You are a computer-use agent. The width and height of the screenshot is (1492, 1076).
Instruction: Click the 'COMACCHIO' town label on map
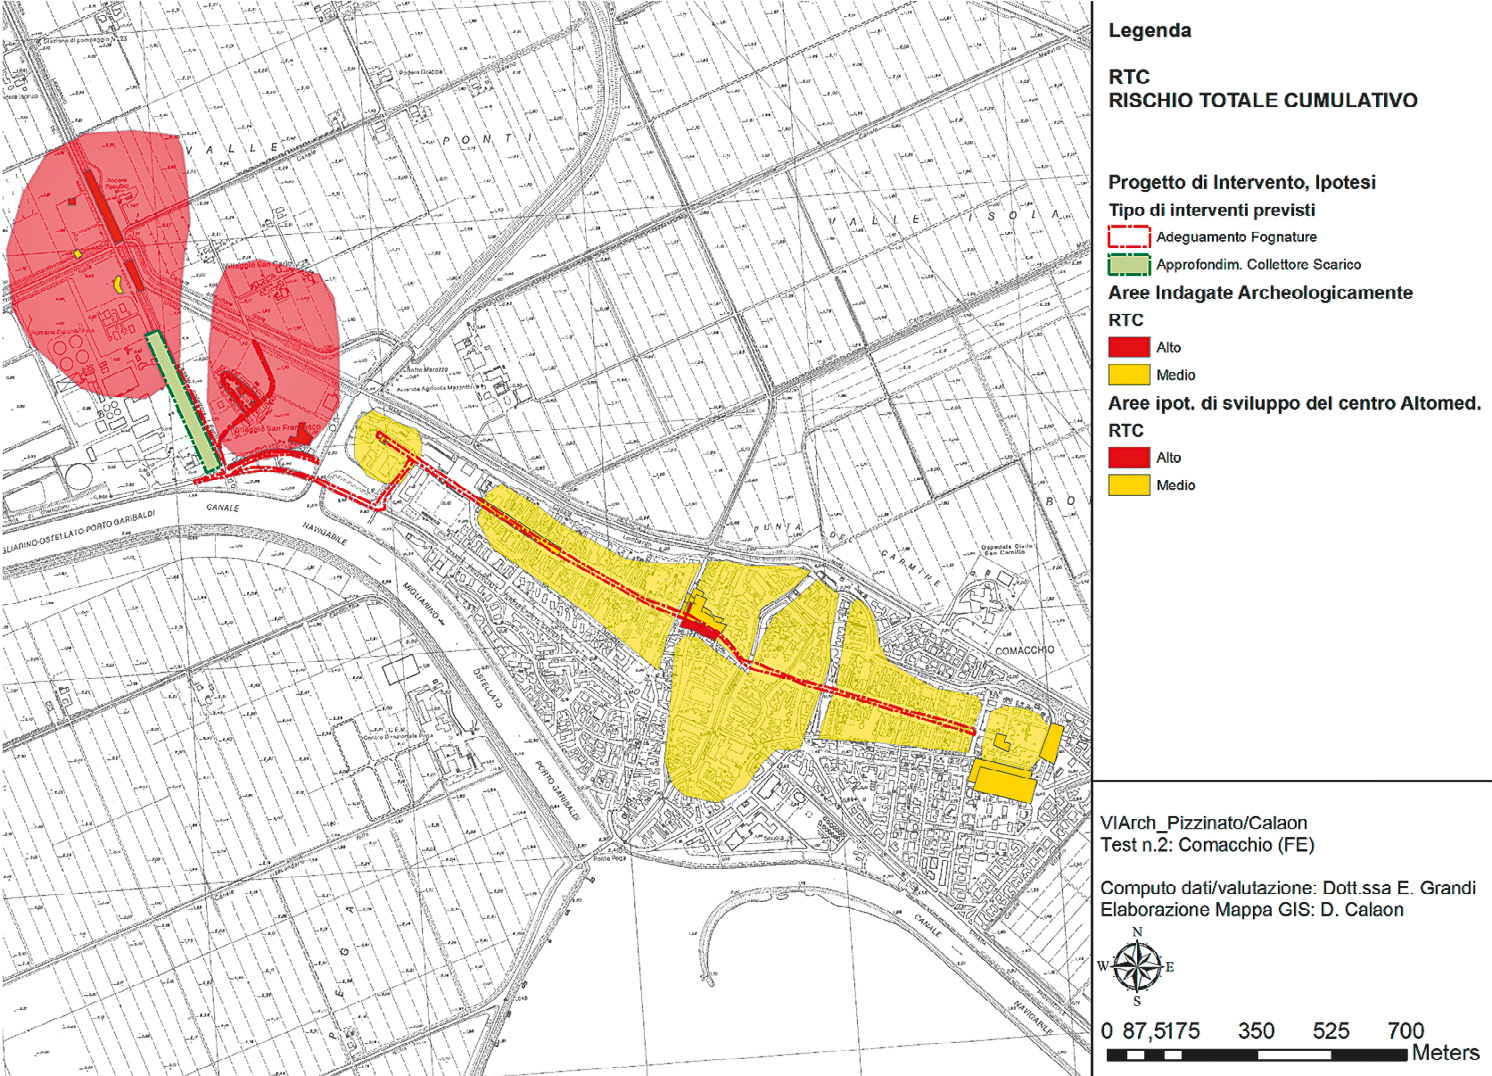coord(1024,650)
